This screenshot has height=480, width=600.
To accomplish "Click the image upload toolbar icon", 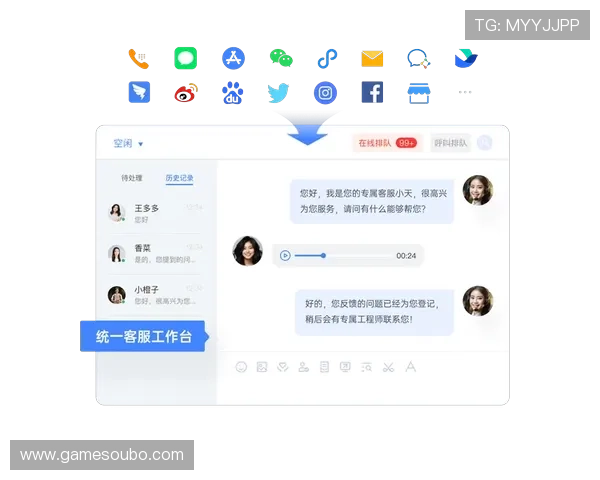I will pos(262,367).
